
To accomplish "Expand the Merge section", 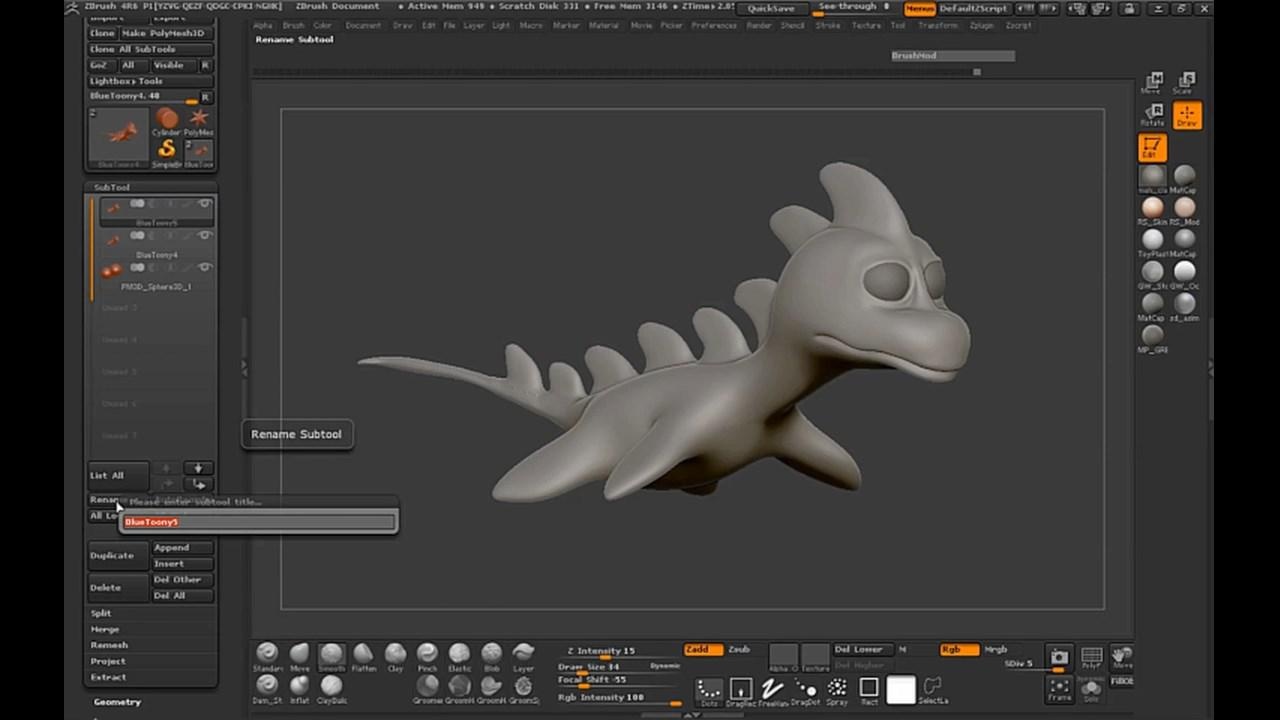I will [105, 629].
